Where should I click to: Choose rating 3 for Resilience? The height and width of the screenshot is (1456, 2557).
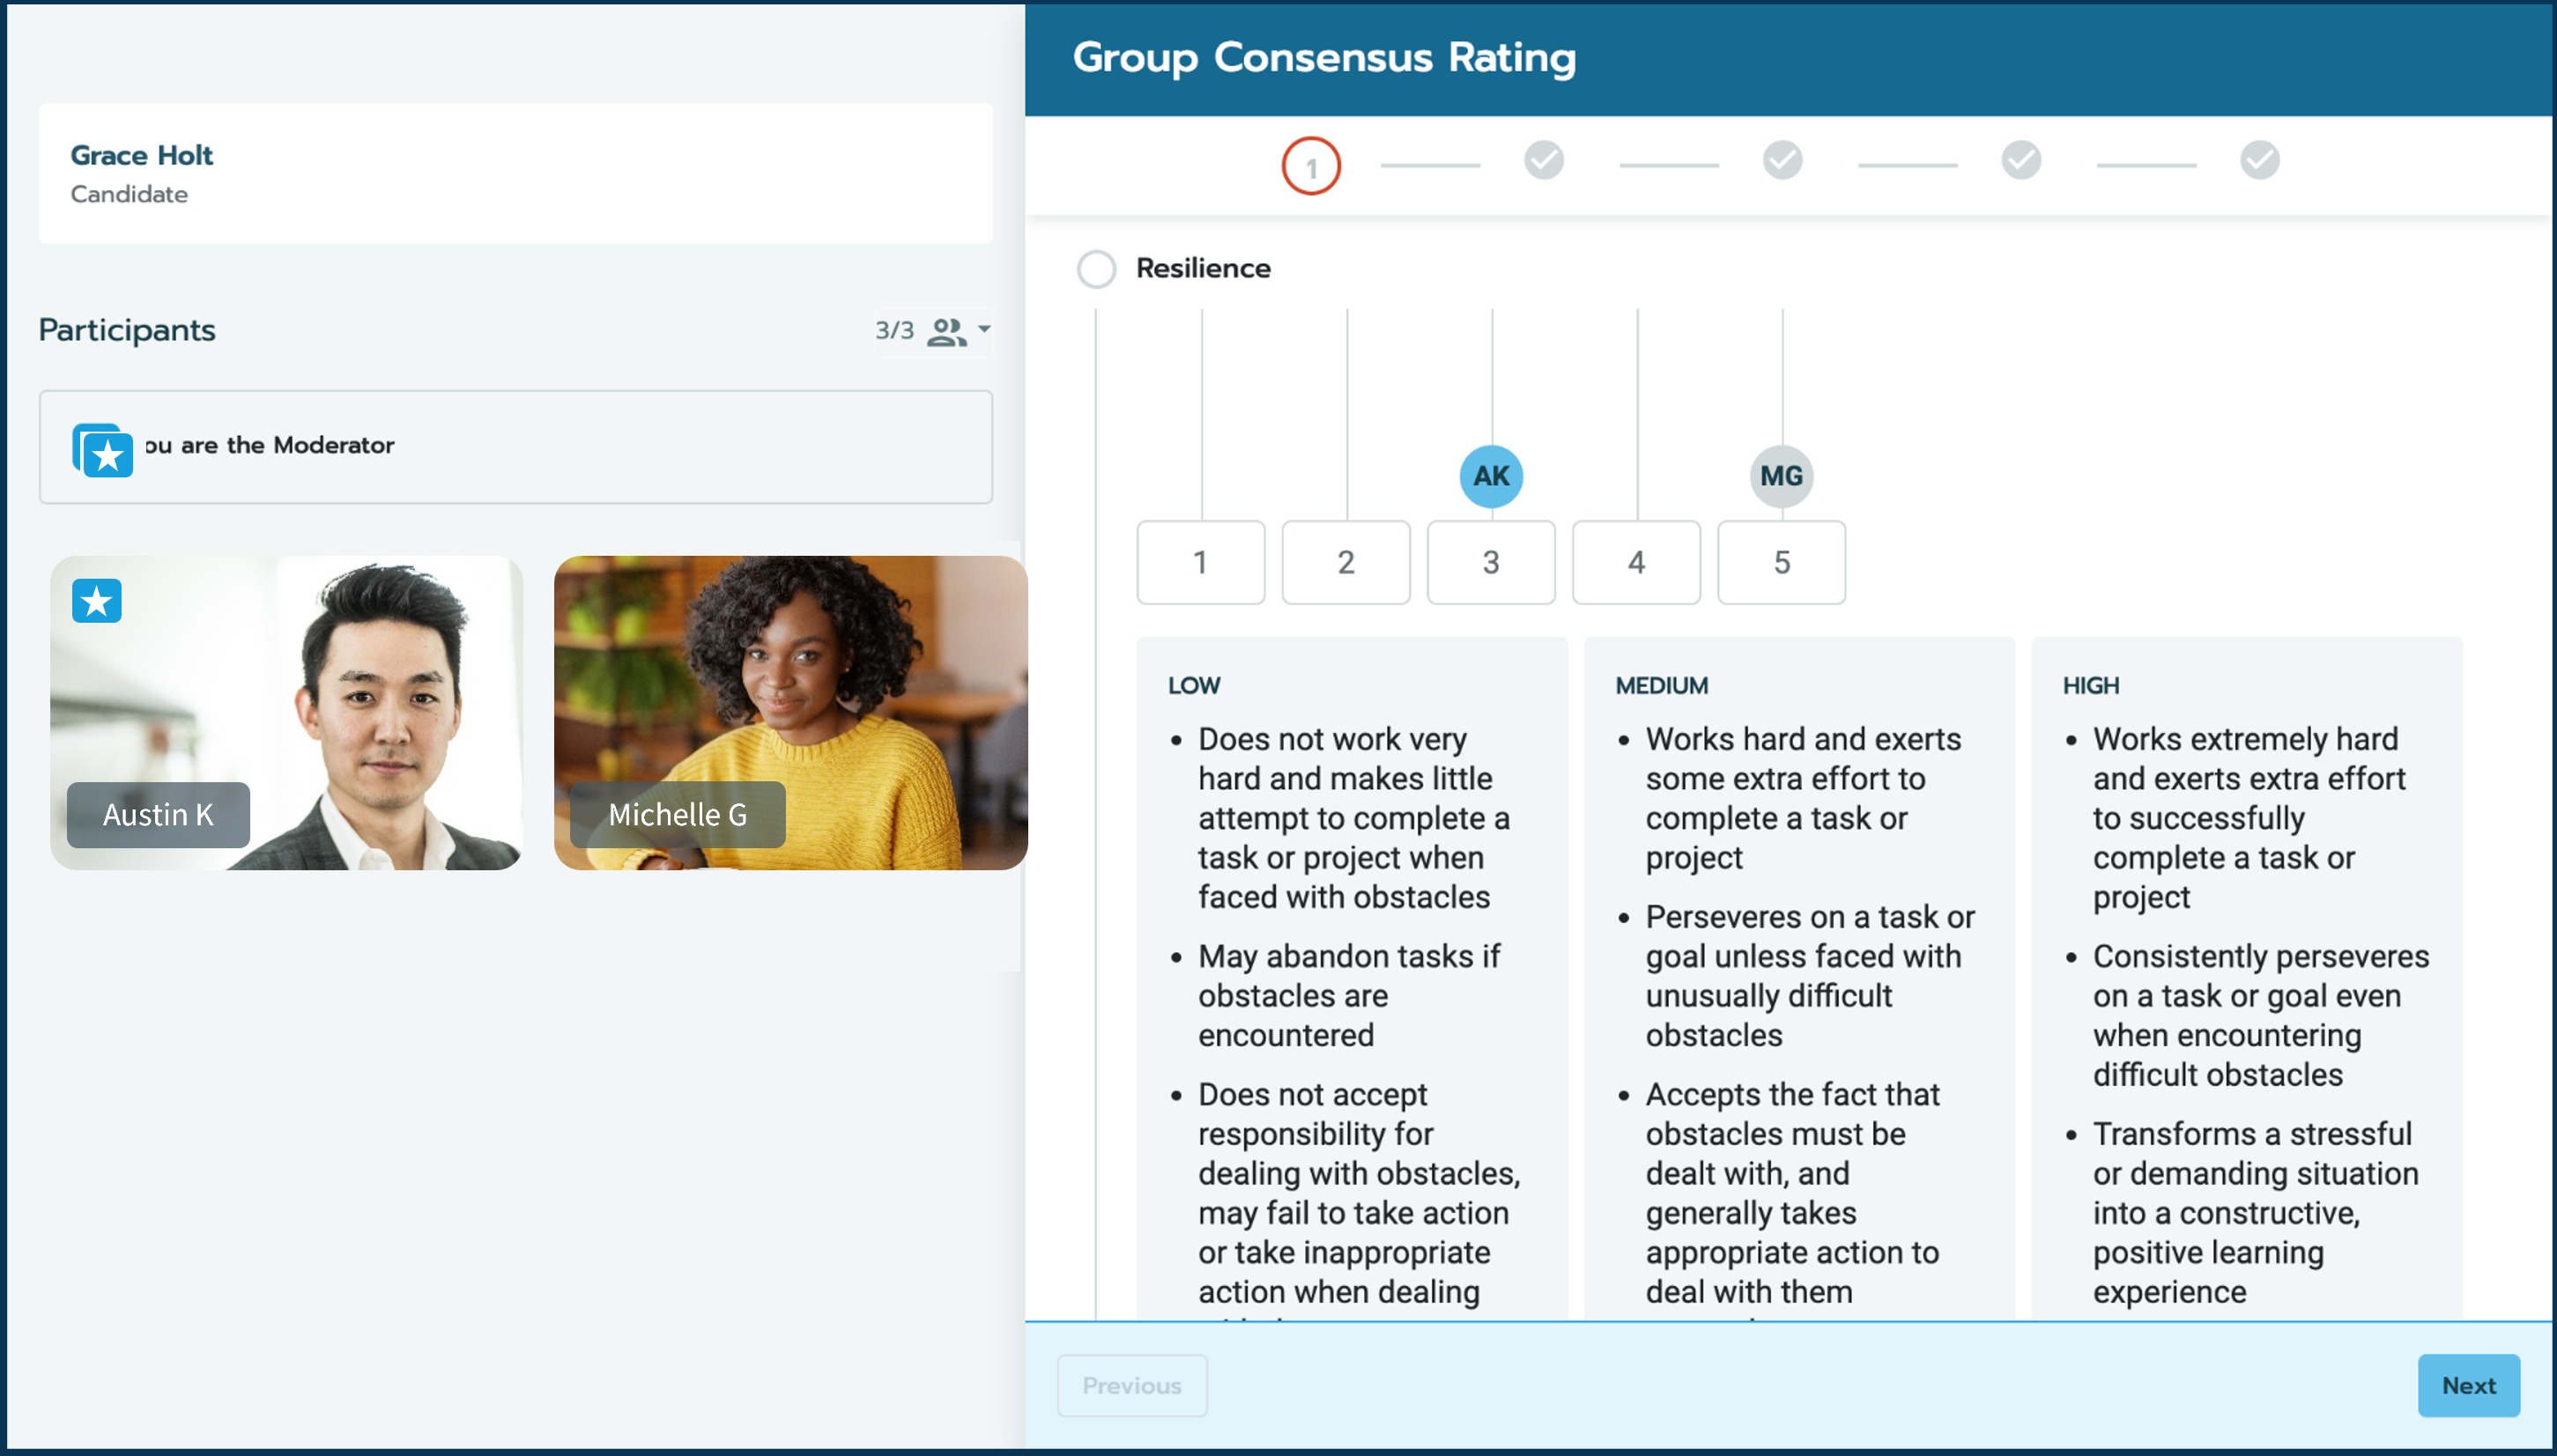[1491, 562]
